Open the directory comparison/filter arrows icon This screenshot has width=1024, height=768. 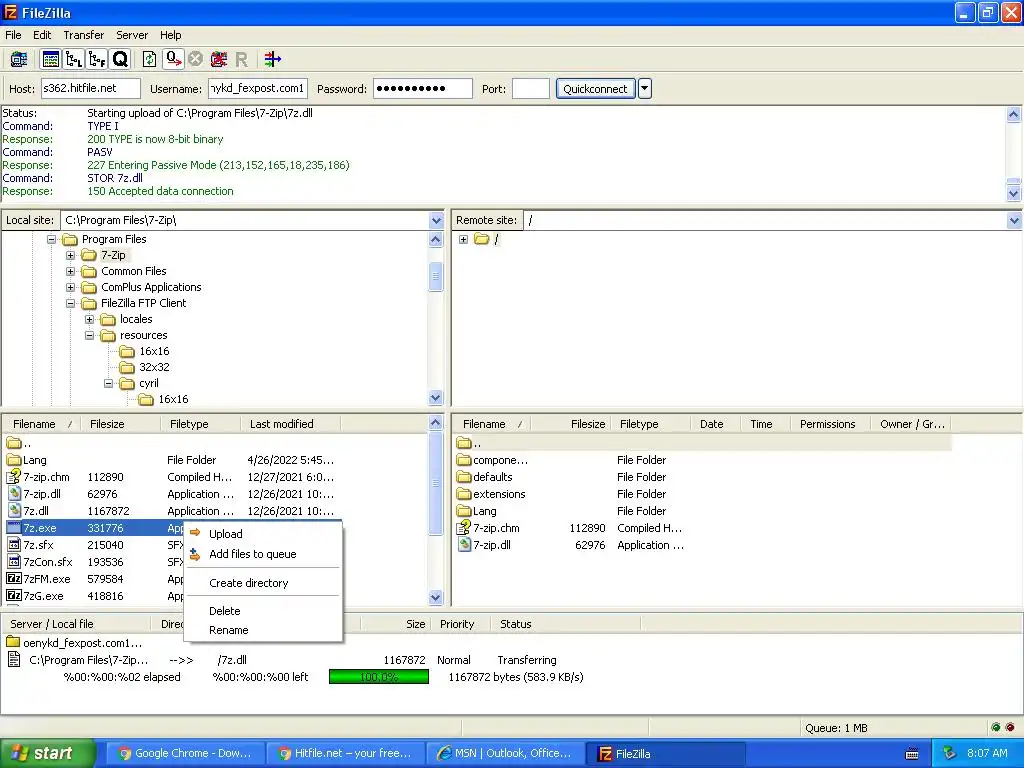pyautogui.click(x=272, y=59)
